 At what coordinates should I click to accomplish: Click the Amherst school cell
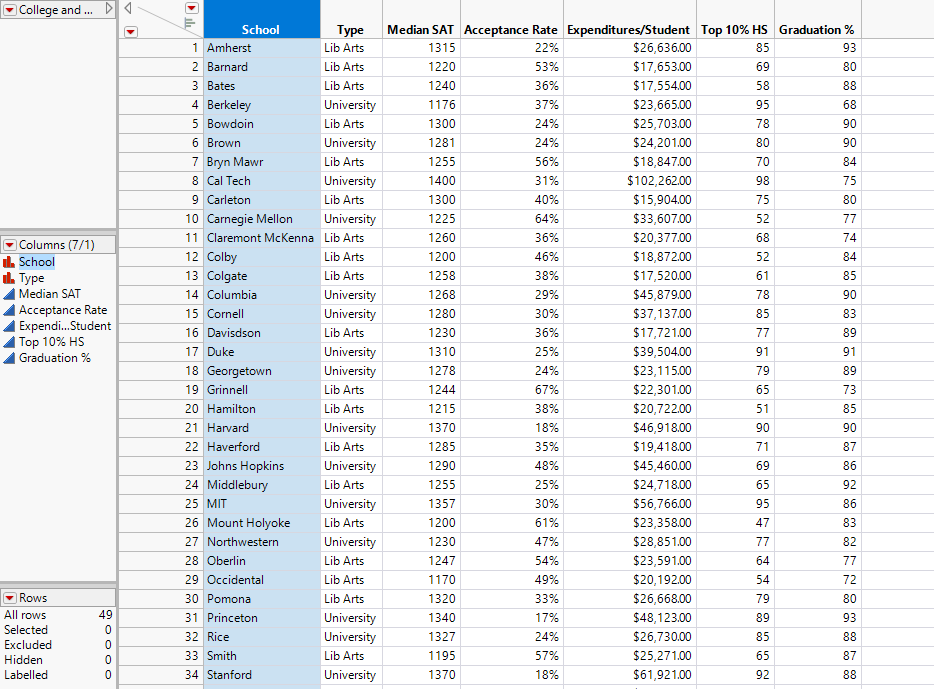tap(261, 48)
